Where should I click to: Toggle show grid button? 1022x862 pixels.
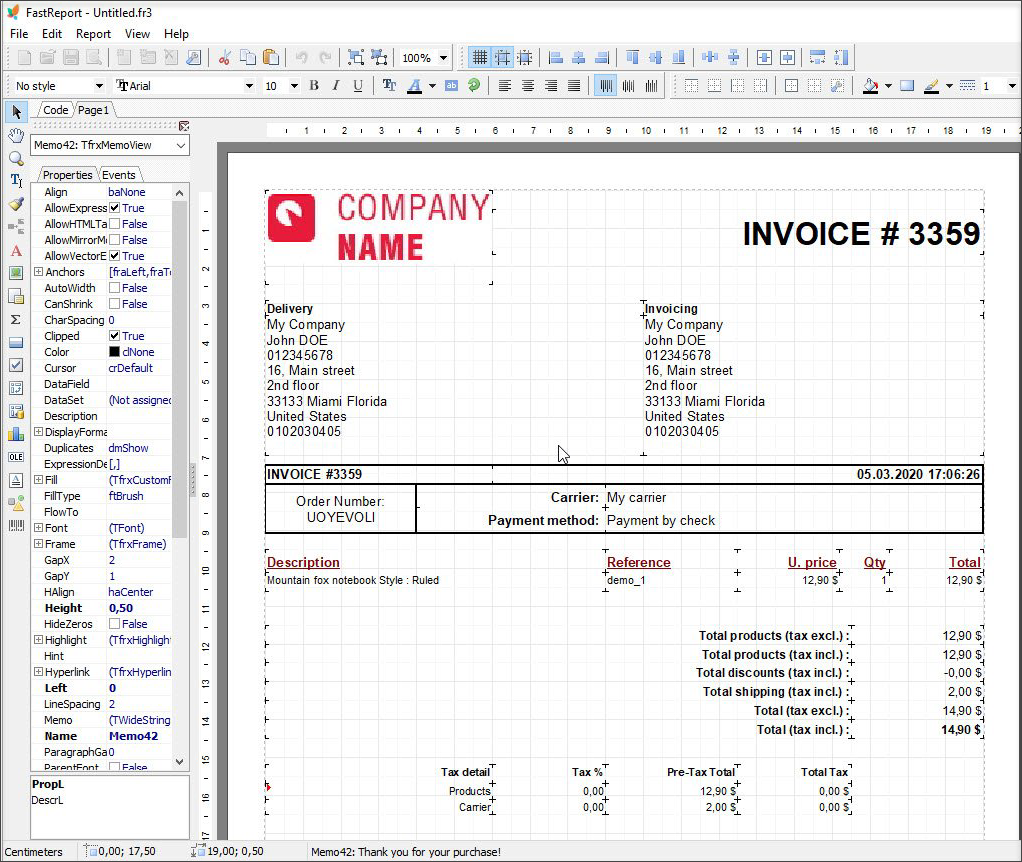pyautogui.click(x=479, y=57)
